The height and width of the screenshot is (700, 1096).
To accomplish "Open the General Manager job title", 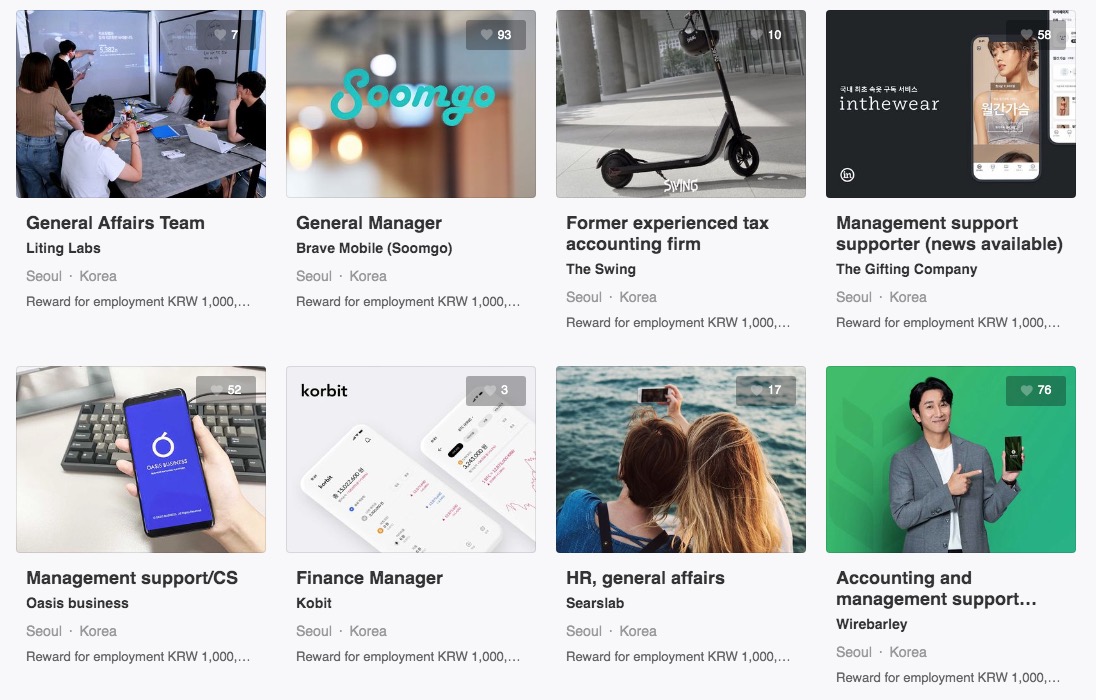I will [368, 223].
